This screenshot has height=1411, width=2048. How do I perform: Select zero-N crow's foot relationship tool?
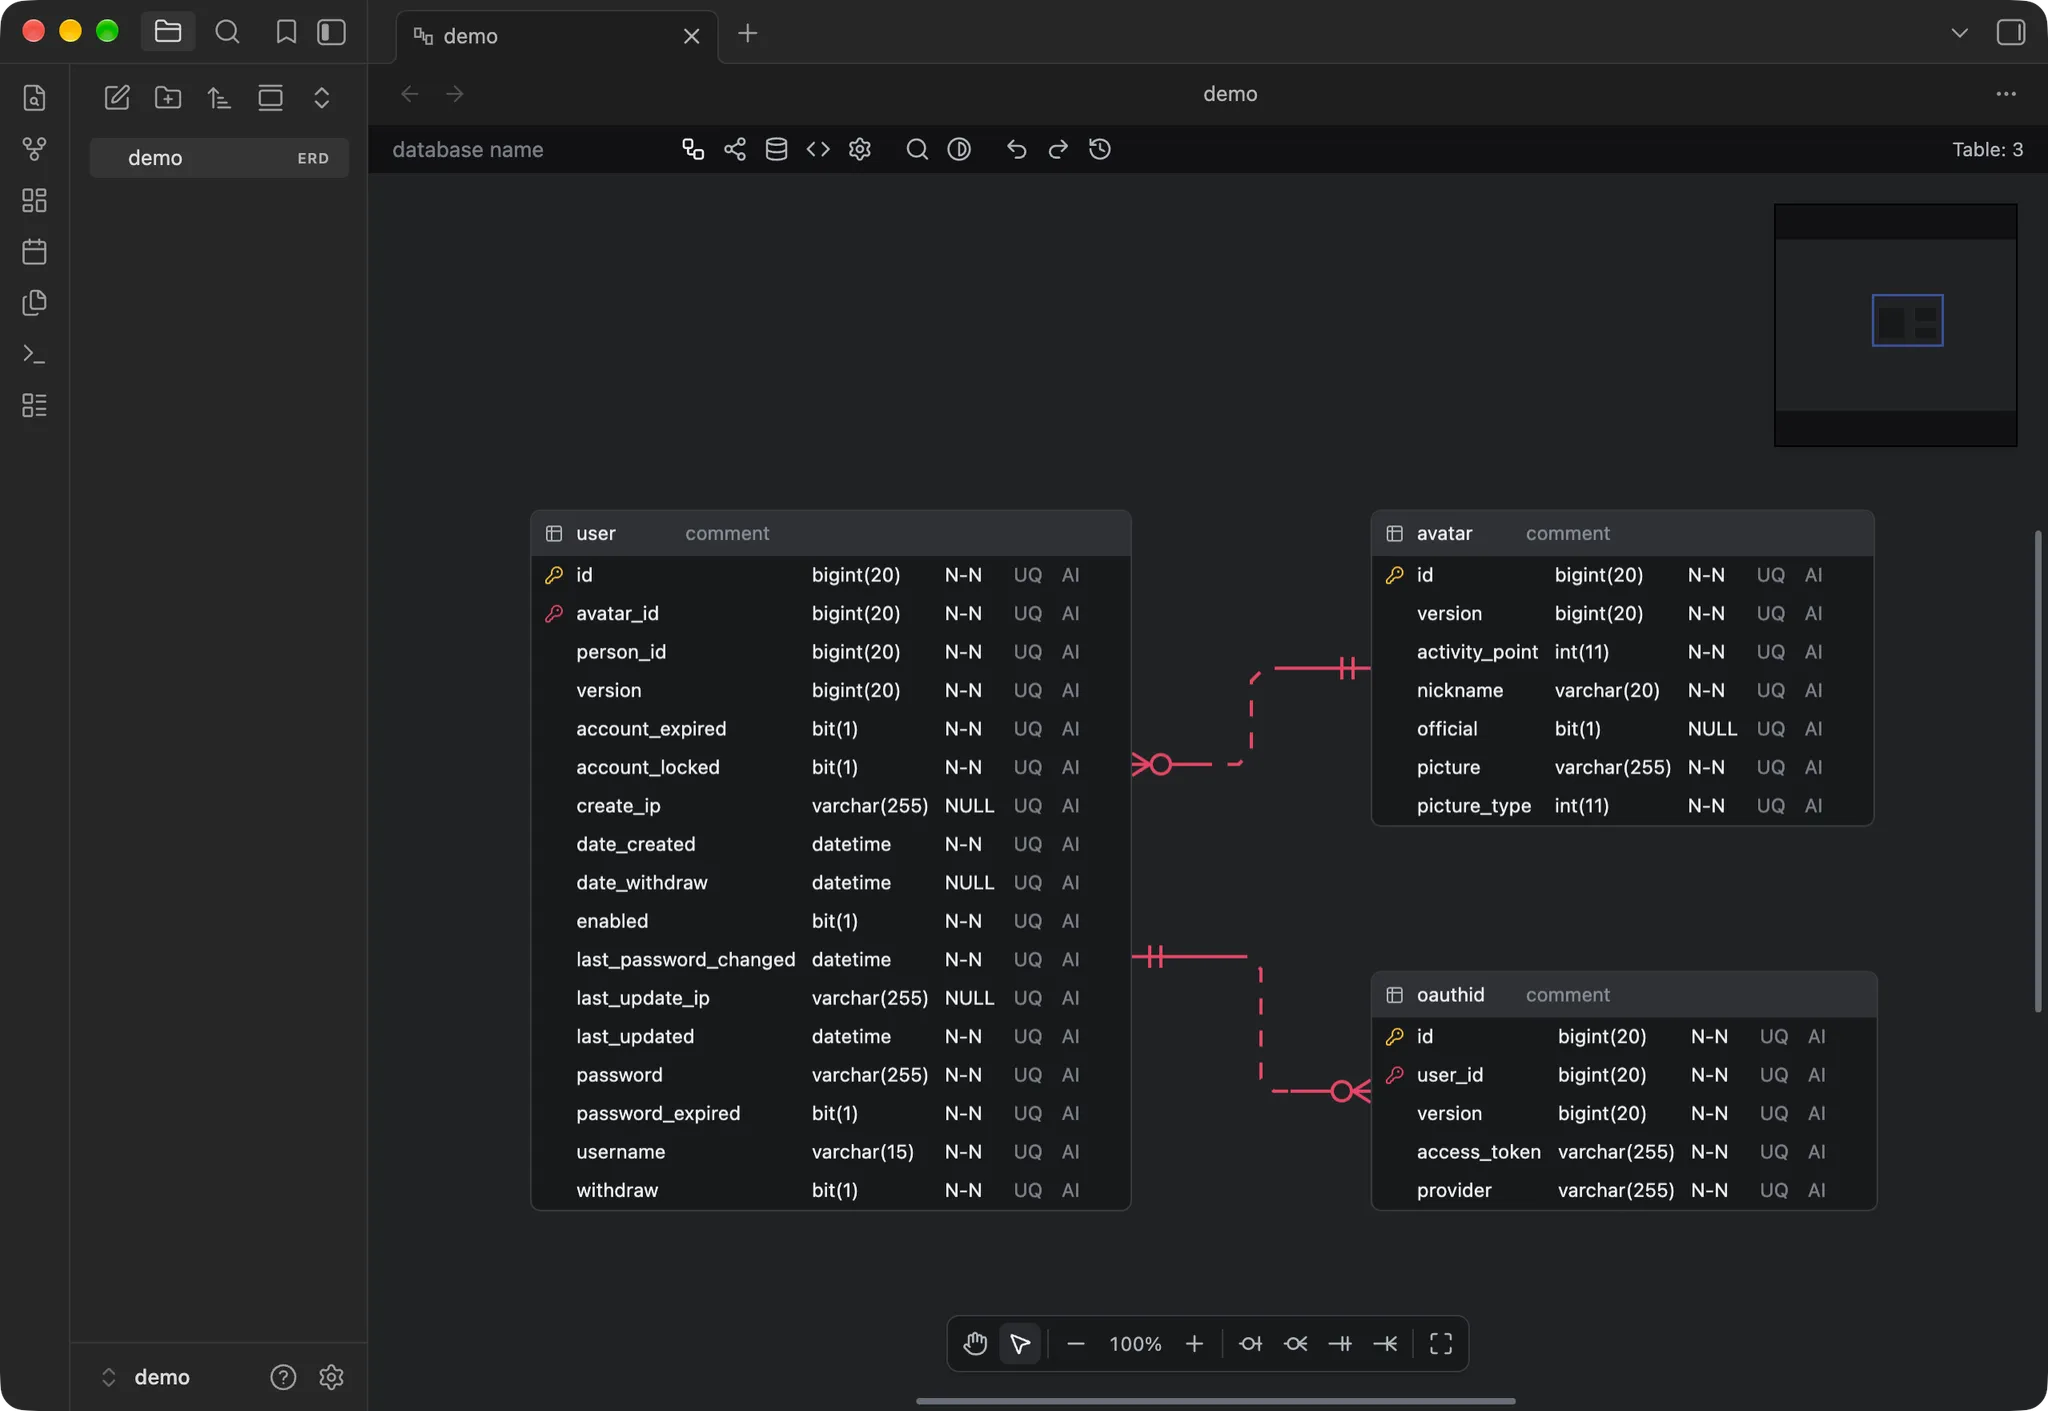1296,1343
